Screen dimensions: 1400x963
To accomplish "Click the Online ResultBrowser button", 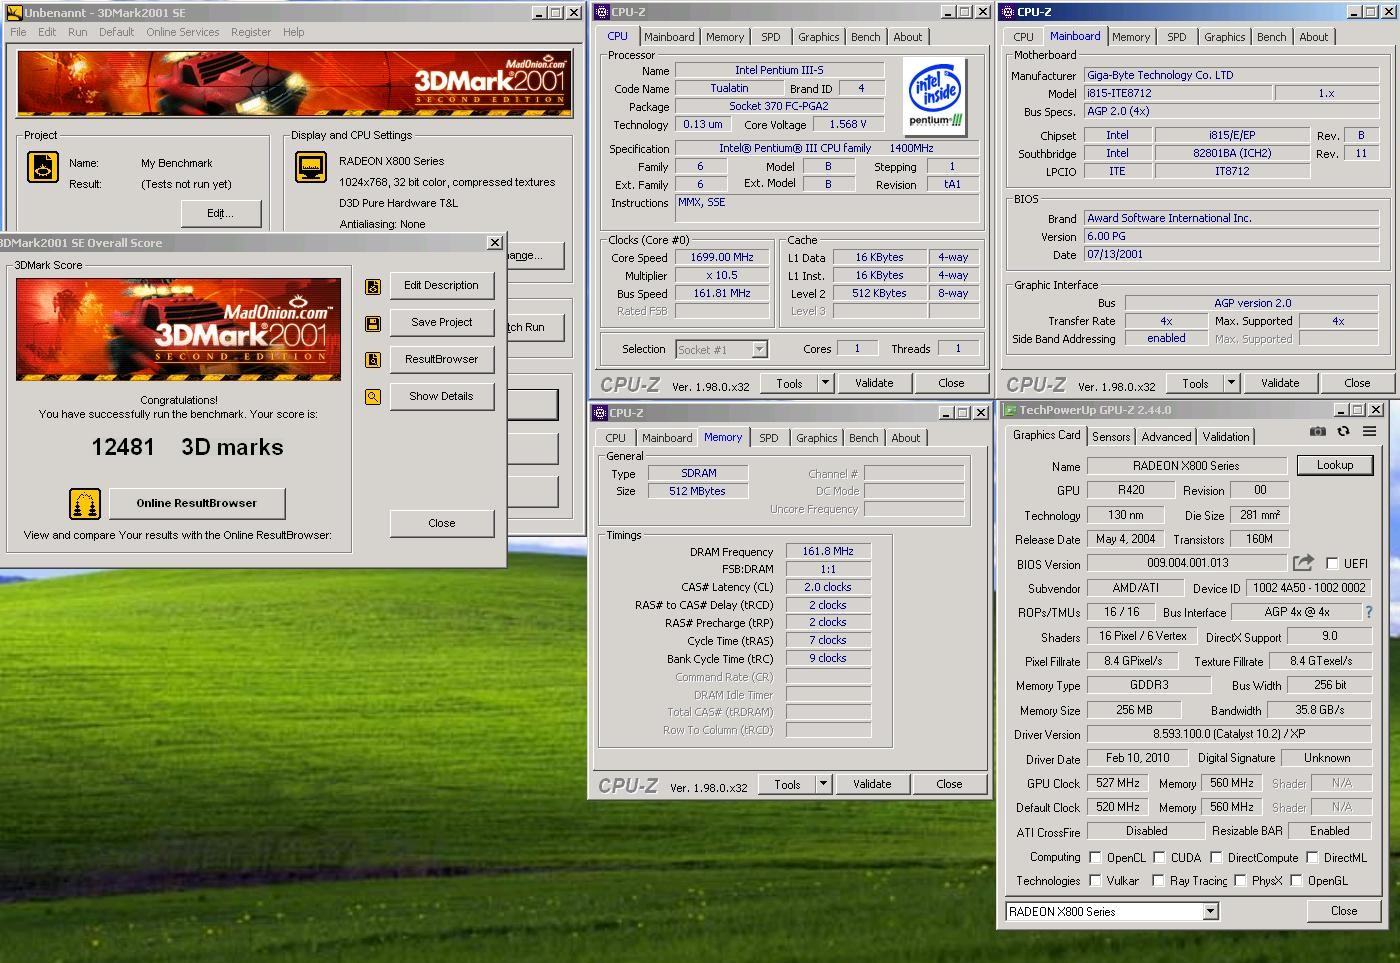I will pyautogui.click(x=197, y=503).
